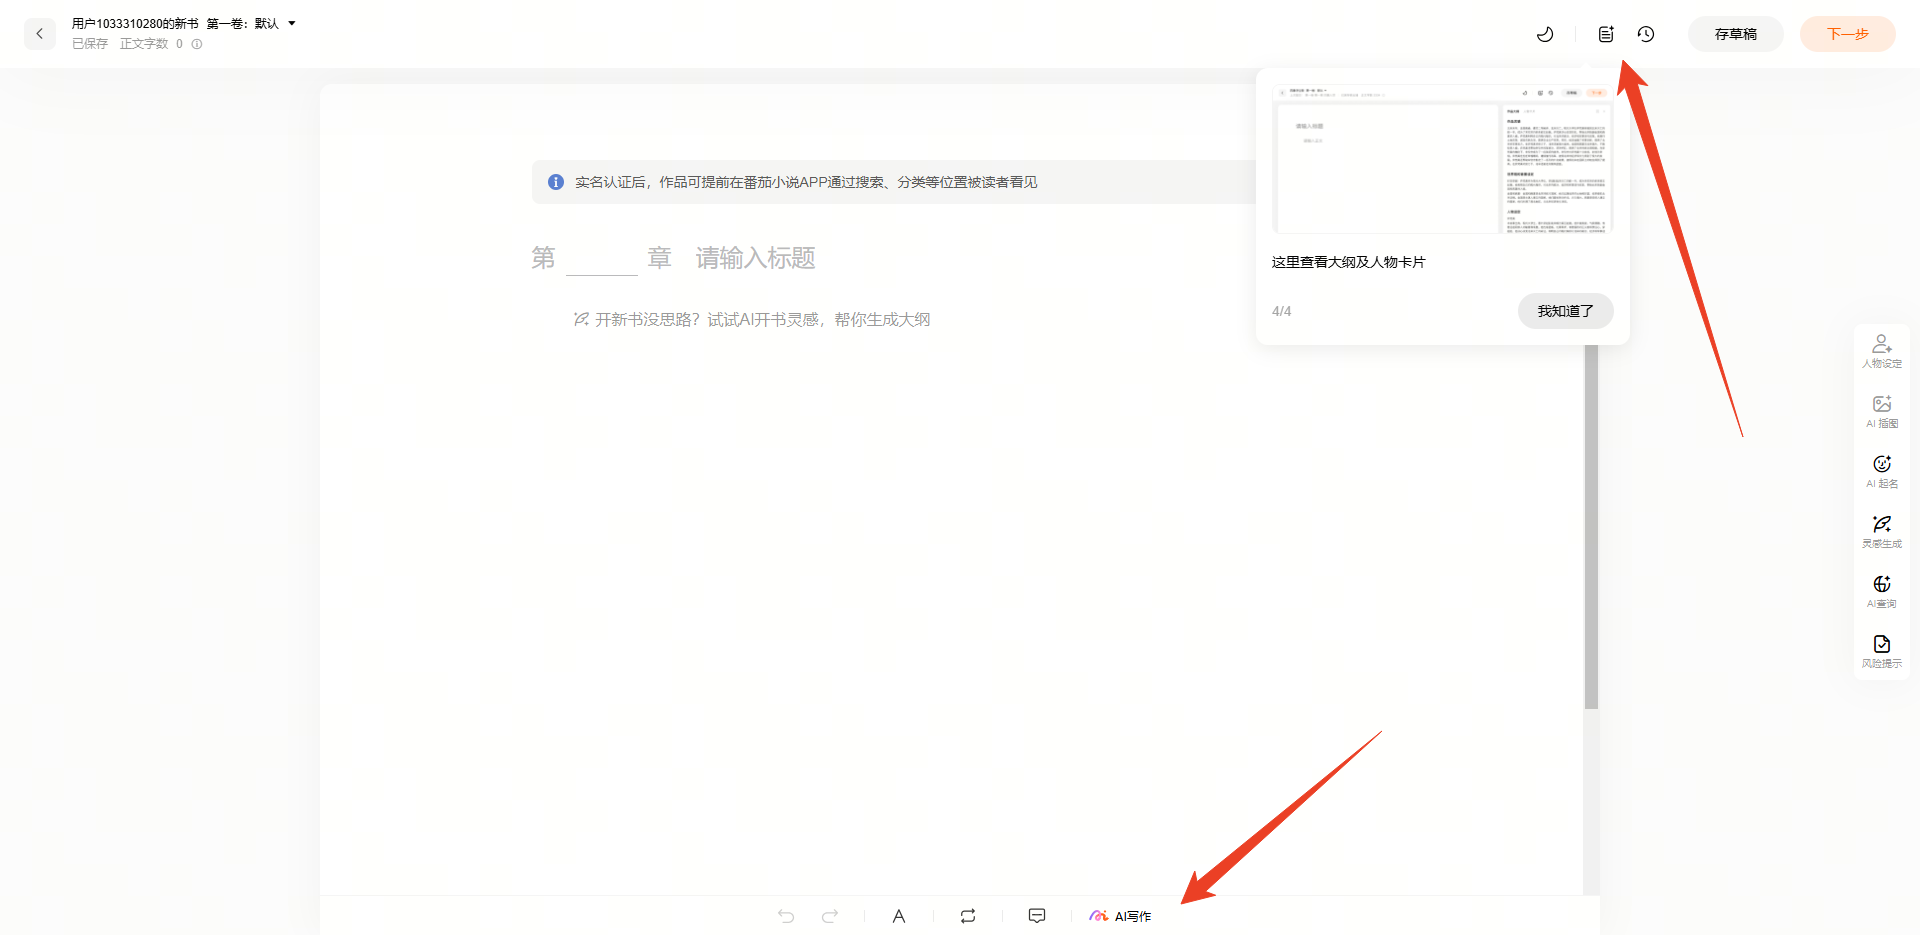Click the 用户1033310280的新书 book title

pyautogui.click(x=135, y=23)
